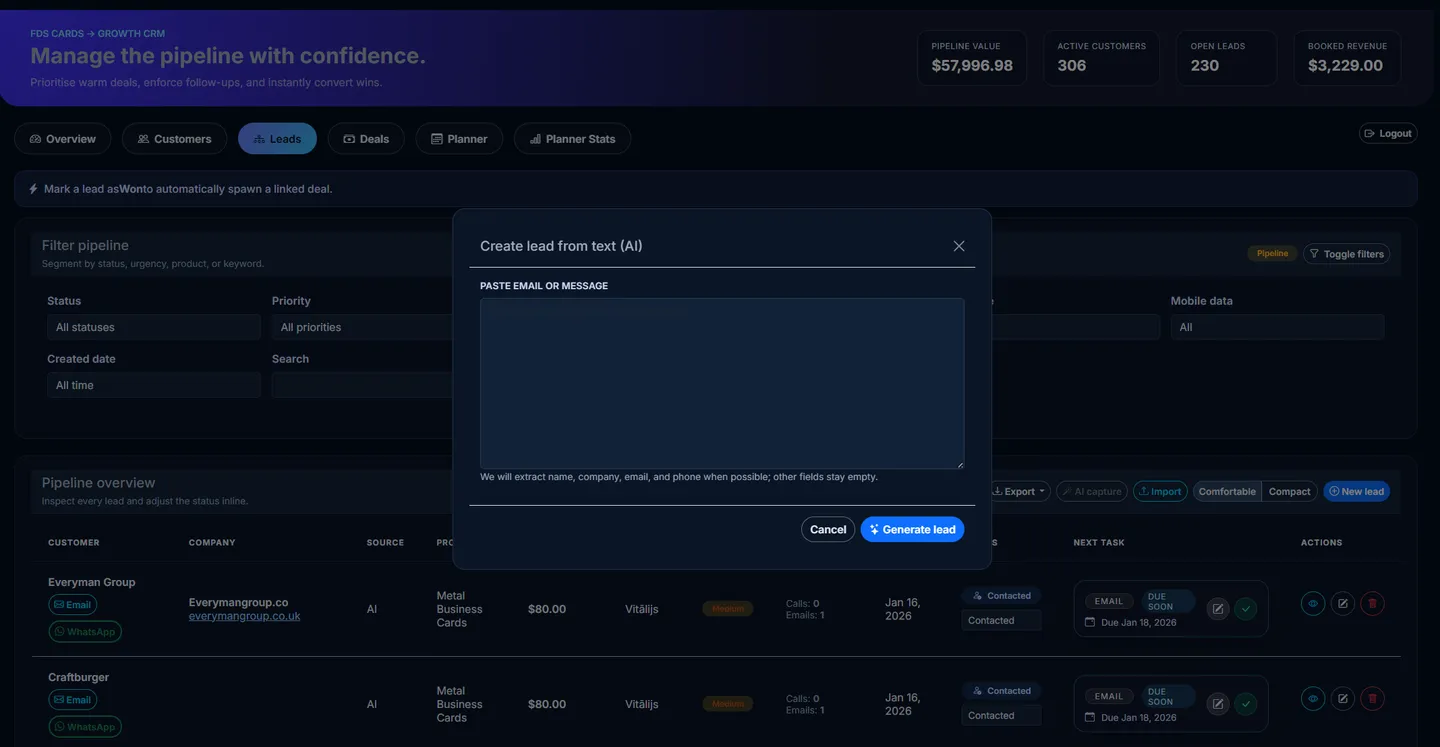Expand the Status filter dropdown
The image size is (1440, 747).
click(154, 327)
